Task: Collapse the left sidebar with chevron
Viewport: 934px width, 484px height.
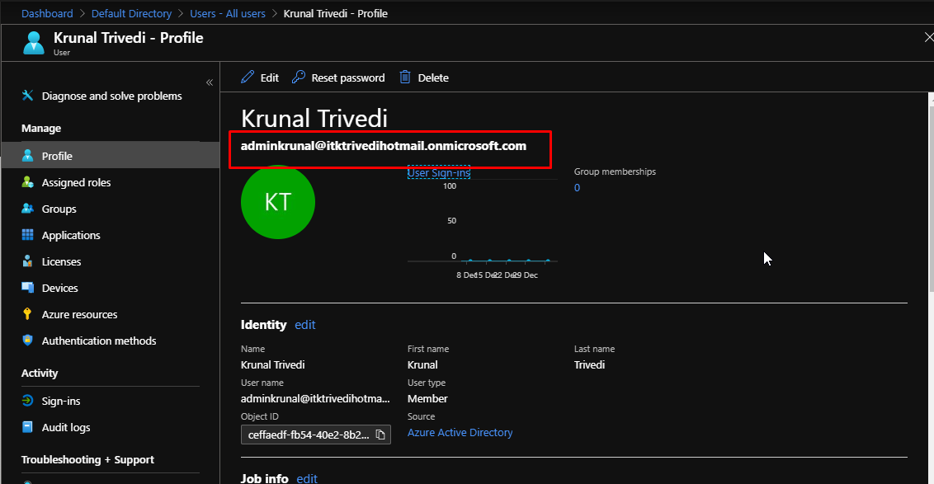Action: coord(209,82)
